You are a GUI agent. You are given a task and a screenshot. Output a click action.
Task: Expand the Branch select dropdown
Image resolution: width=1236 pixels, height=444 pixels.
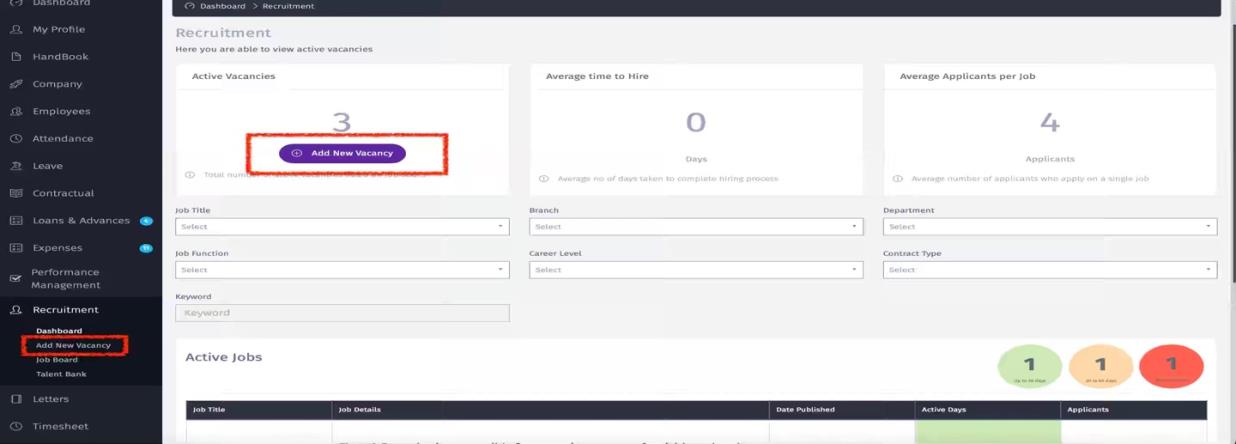[695, 227]
